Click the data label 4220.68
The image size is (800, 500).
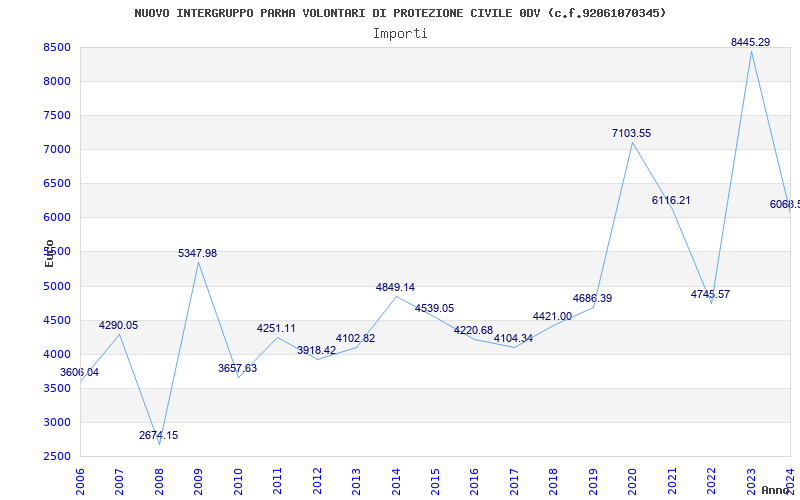[x=473, y=330]
